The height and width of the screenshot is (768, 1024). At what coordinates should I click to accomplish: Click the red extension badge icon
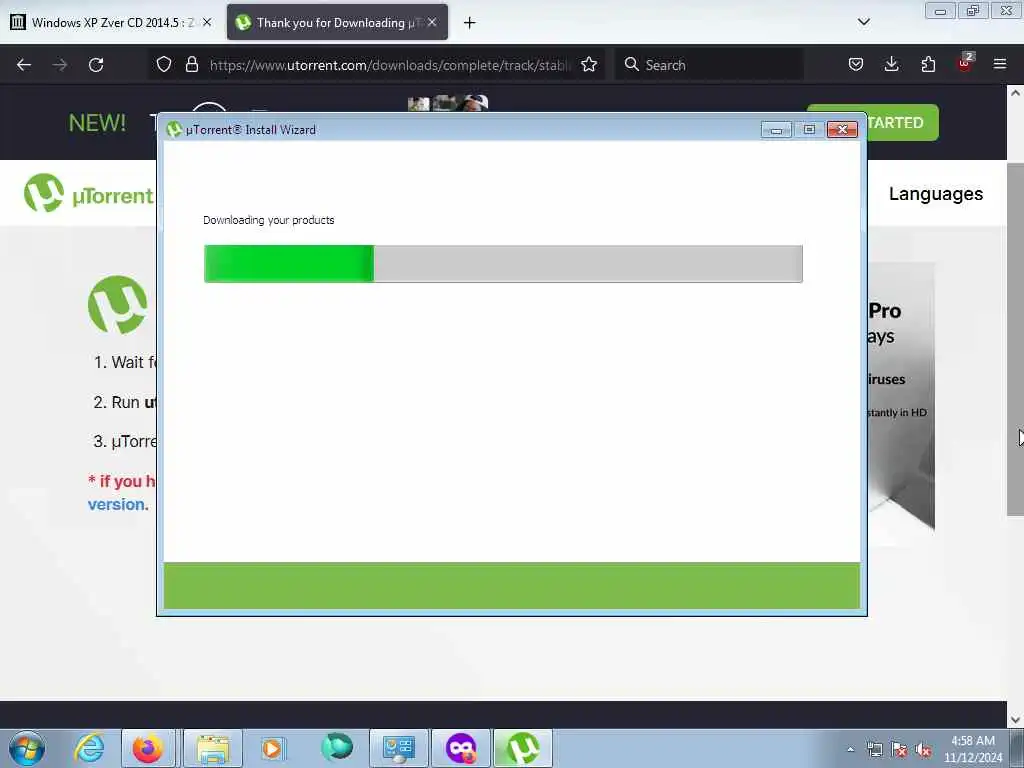click(965, 63)
